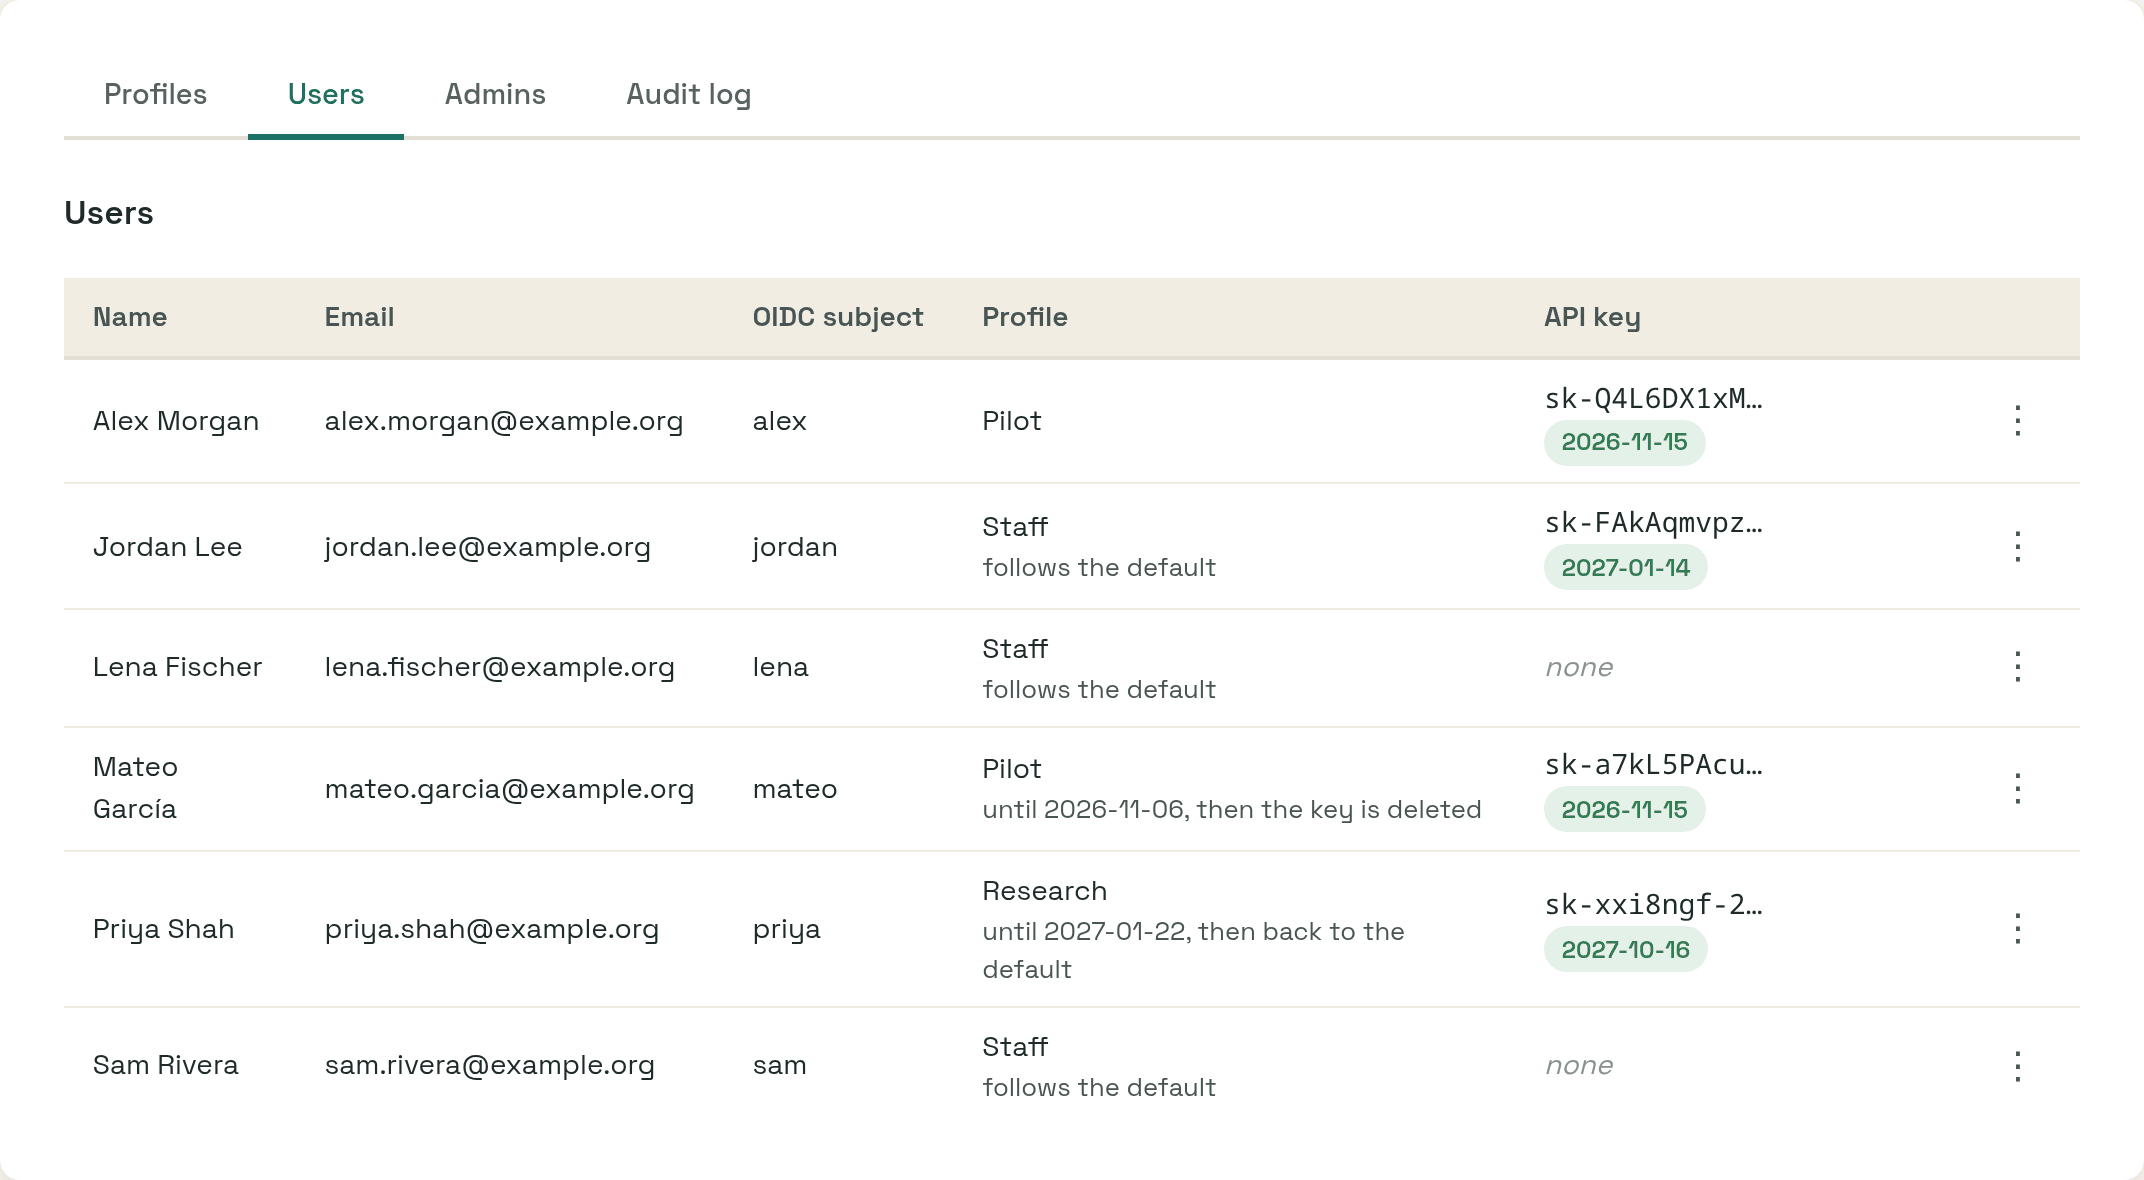Click the OIDC subject 'mateo'
Screen dimensions: 2144x1180
point(795,789)
